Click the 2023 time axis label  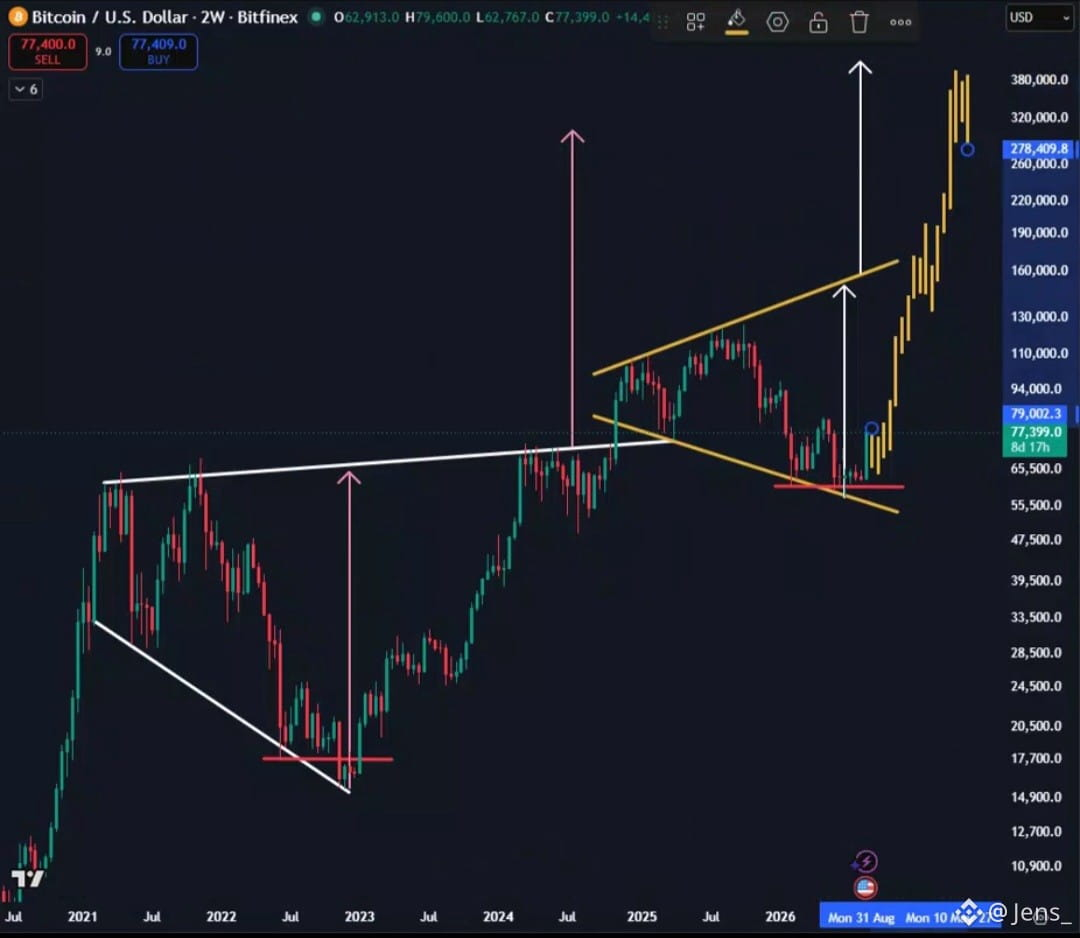(360, 917)
